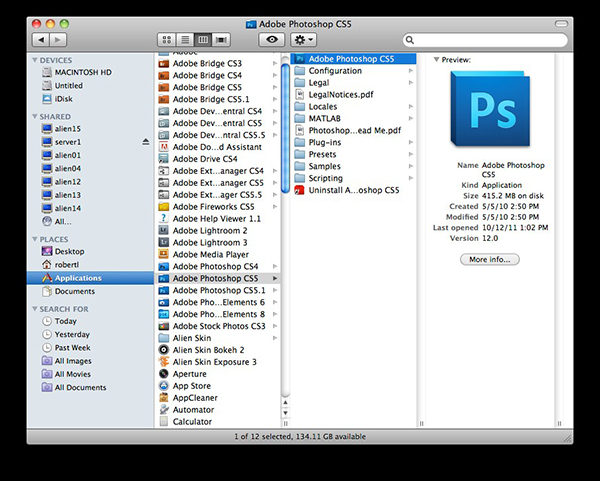Select MACINTOSH HD drive icon
The width and height of the screenshot is (600, 481).
(x=47, y=72)
